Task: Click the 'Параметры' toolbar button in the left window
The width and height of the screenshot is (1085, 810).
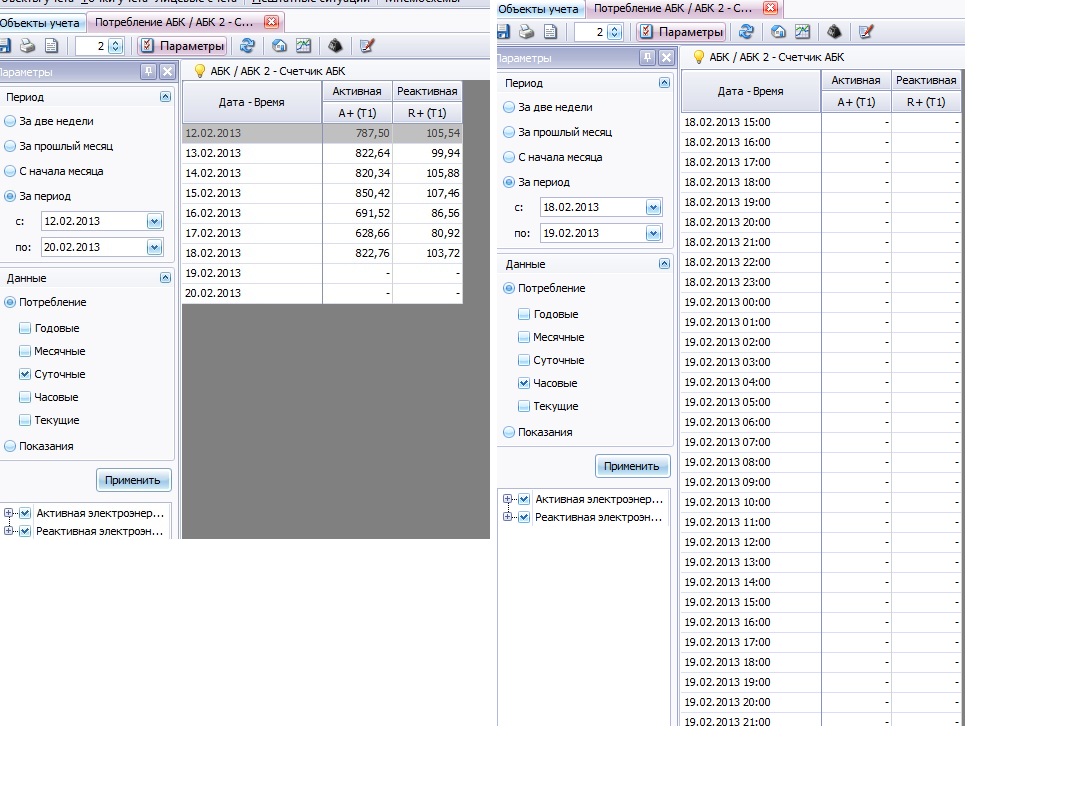Action: [x=183, y=46]
